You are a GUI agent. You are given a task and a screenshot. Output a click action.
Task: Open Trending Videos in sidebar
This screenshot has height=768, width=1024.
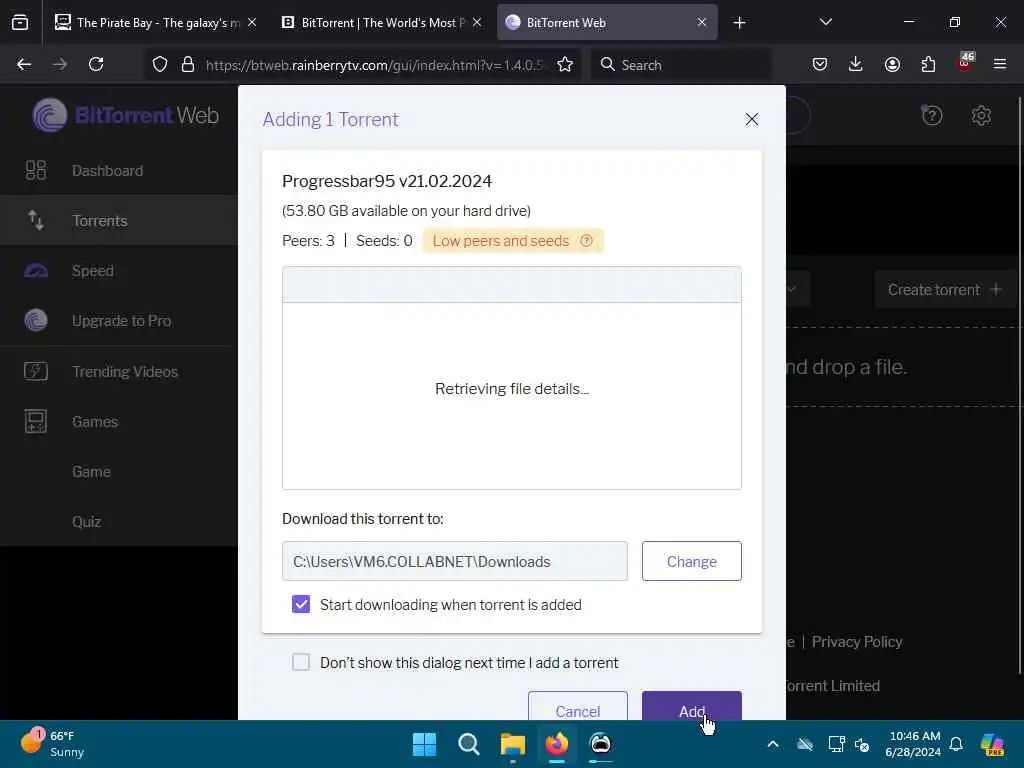pyautogui.click(x=125, y=372)
